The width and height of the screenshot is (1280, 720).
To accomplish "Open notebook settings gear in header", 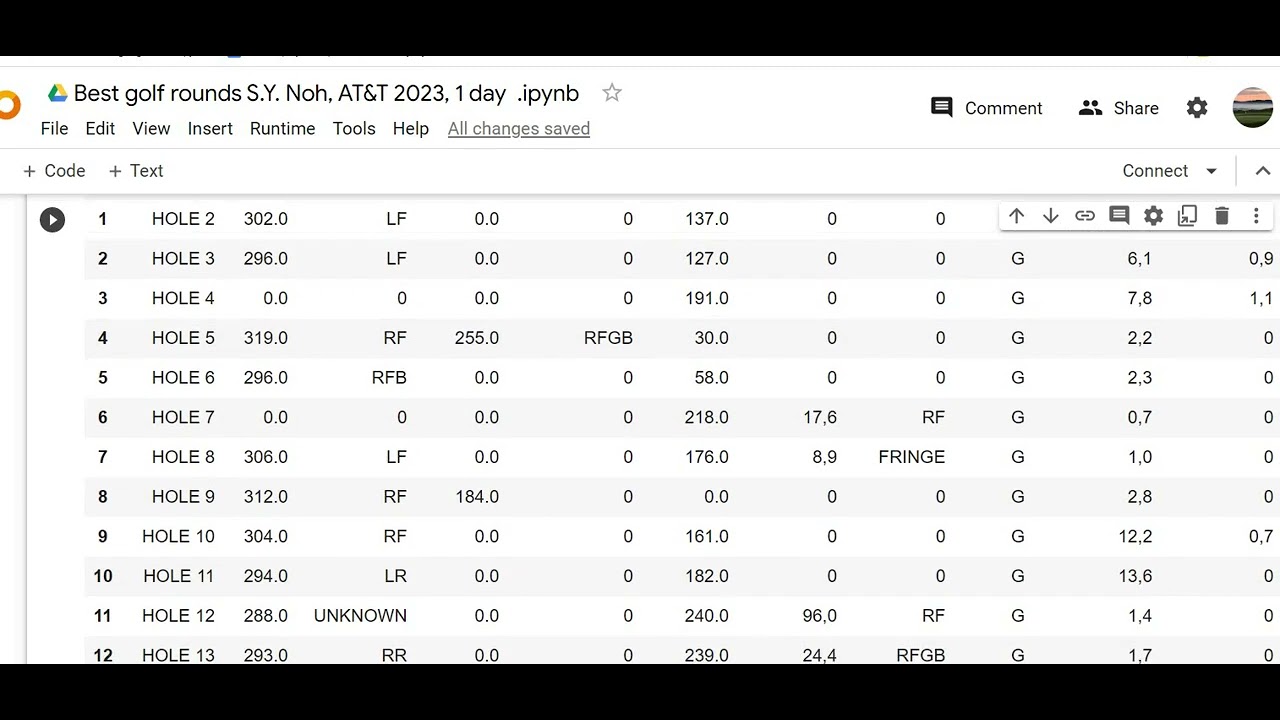I will (x=1197, y=108).
